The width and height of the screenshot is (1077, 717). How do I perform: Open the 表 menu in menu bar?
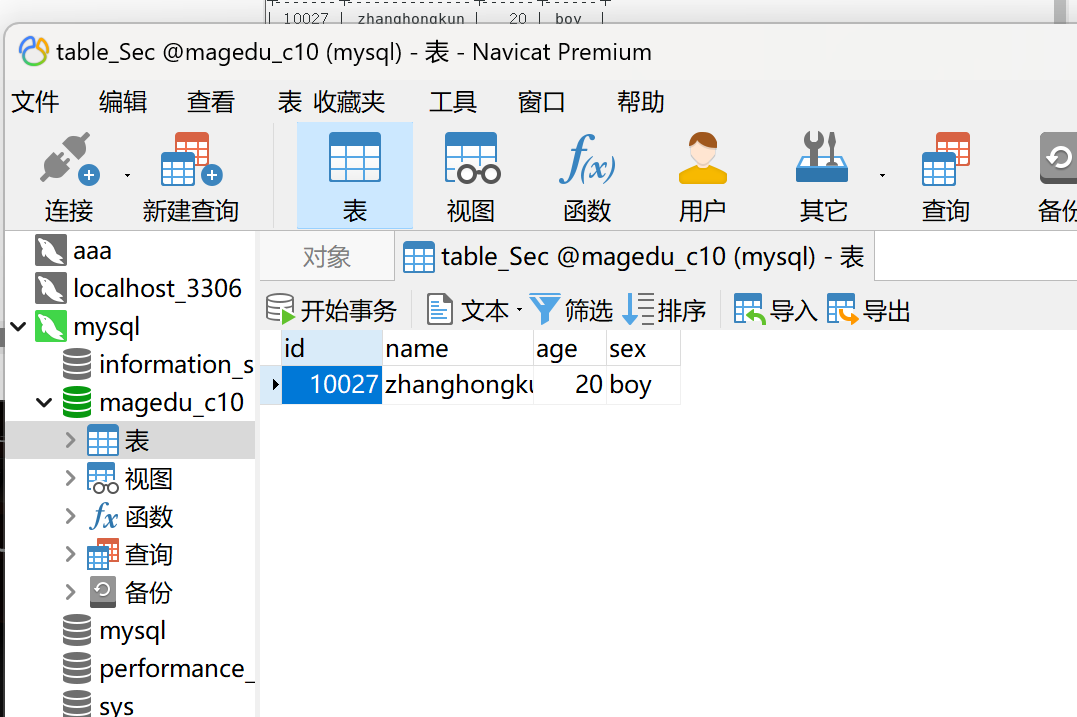pyautogui.click(x=289, y=102)
